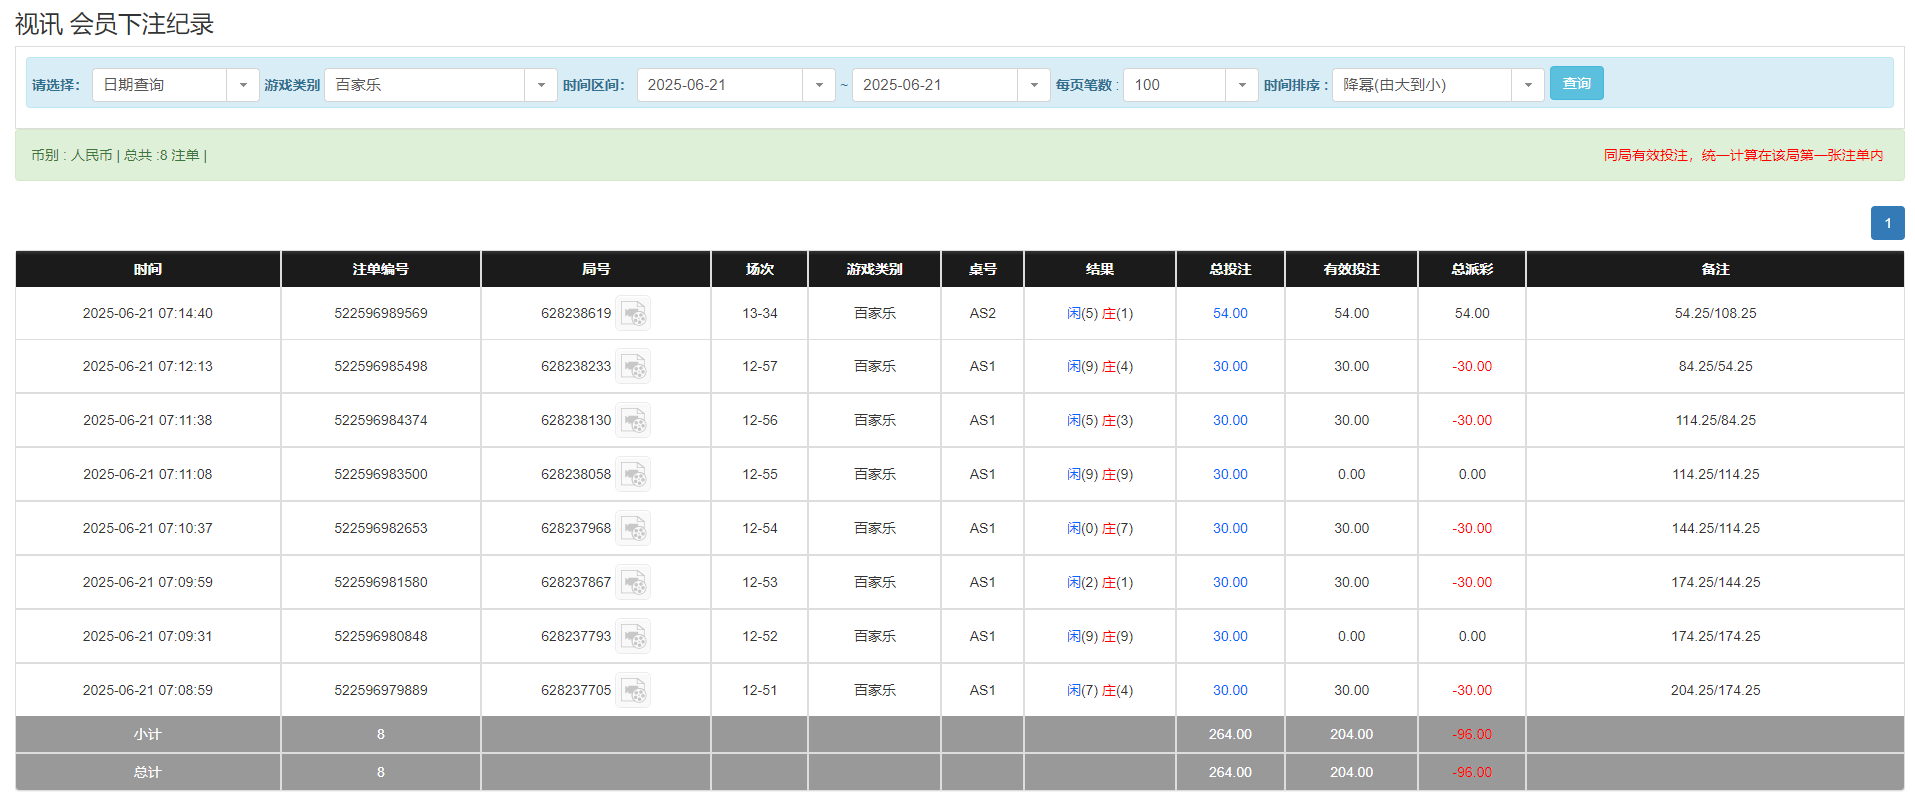Open video replay for round 628238233
This screenshot has width=1915, height=803.
tap(633, 367)
